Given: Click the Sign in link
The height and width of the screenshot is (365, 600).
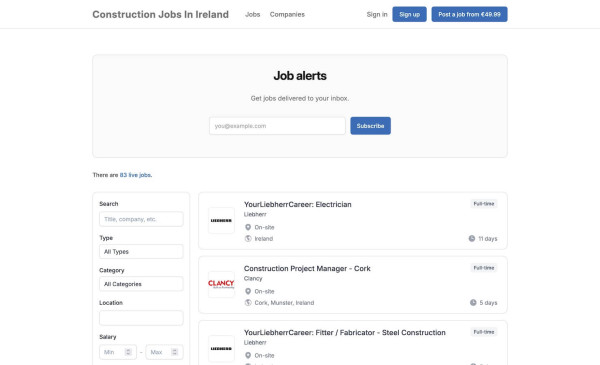Looking at the screenshot, I should tap(377, 15).
